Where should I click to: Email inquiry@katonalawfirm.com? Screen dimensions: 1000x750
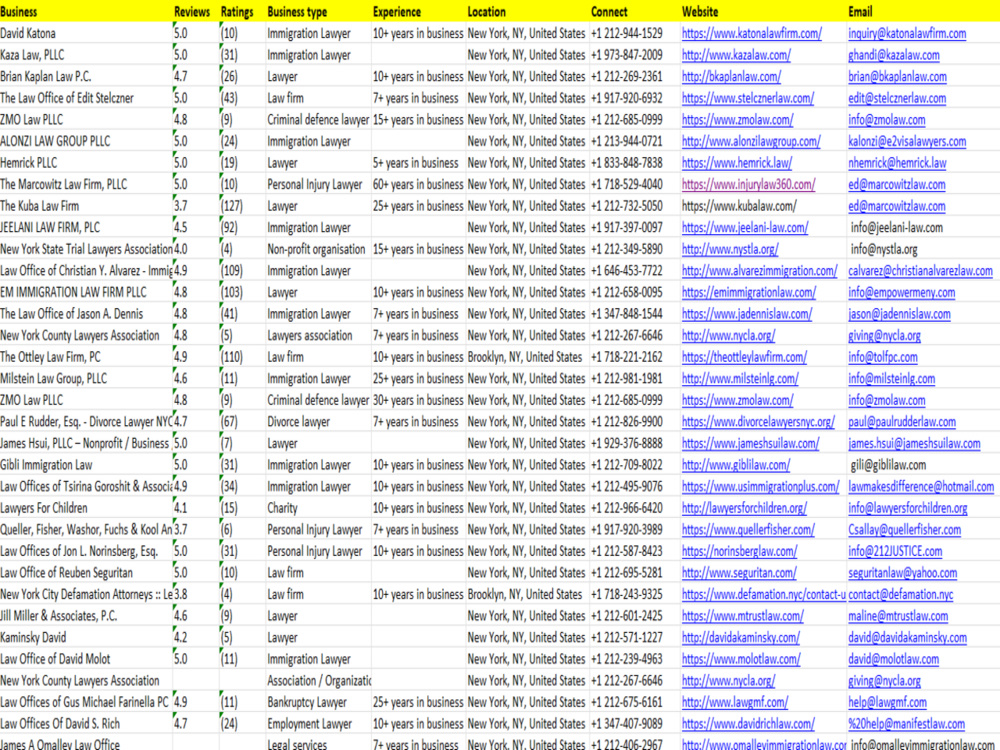pos(907,33)
